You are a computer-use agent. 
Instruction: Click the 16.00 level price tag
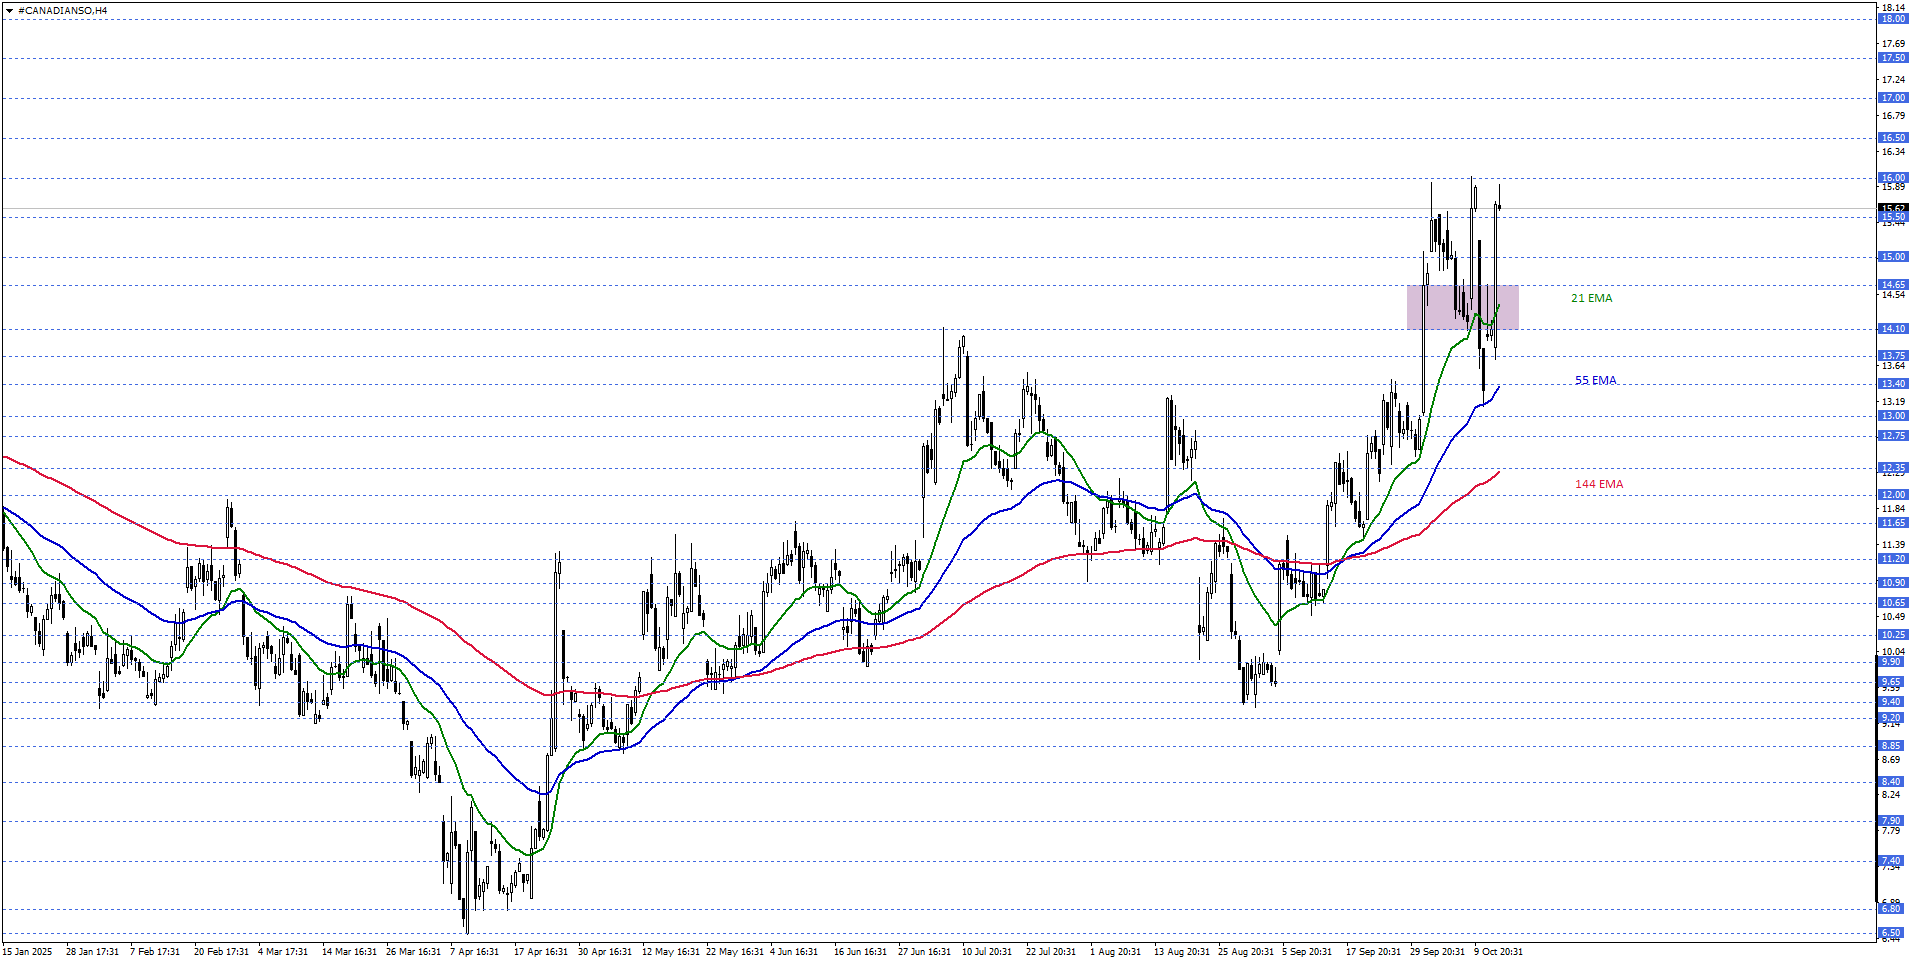tap(1892, 178)
